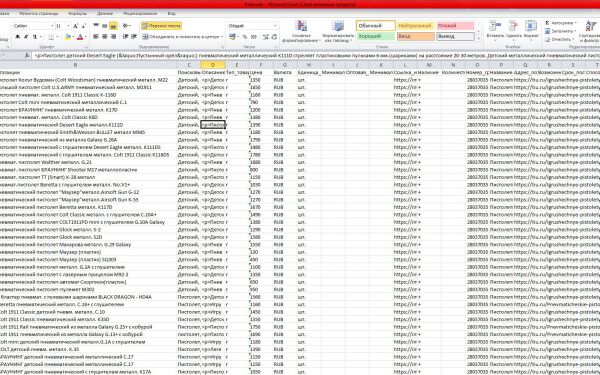Click the fx insert function icon
This screenshot has height=375, width=600.
[27, 55]
